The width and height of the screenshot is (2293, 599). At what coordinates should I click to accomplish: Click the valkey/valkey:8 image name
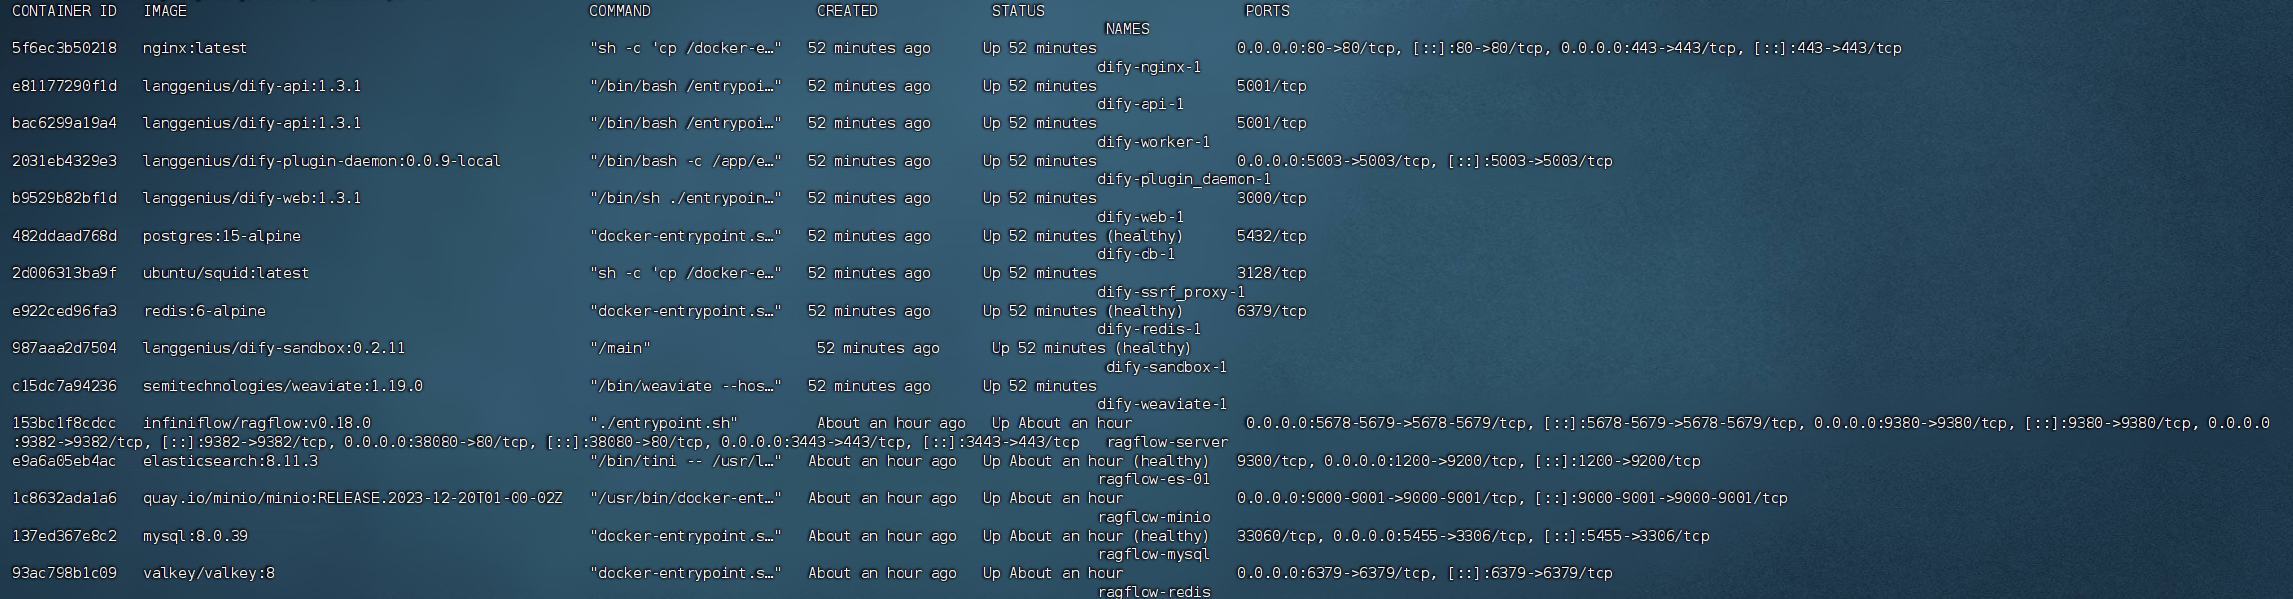point(209,573)
